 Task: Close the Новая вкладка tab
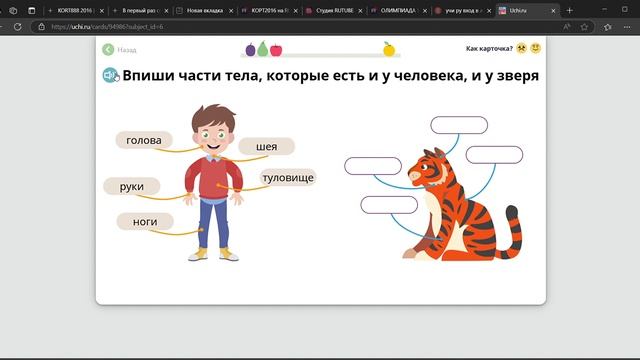click(231, 11)
